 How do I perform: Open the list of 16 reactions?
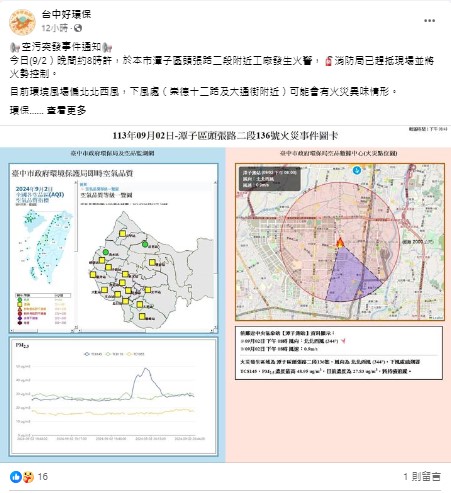43,477
